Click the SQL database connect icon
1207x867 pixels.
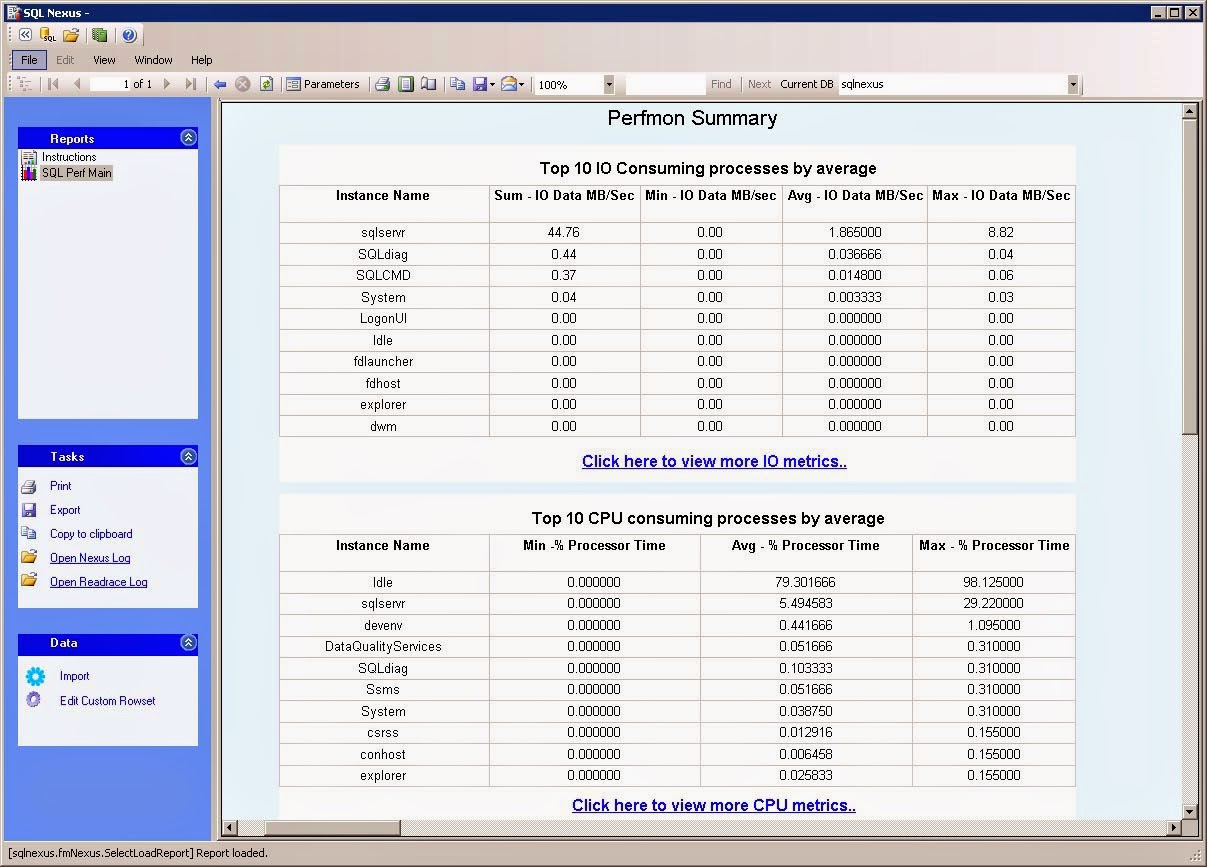[x=48, y=35]
